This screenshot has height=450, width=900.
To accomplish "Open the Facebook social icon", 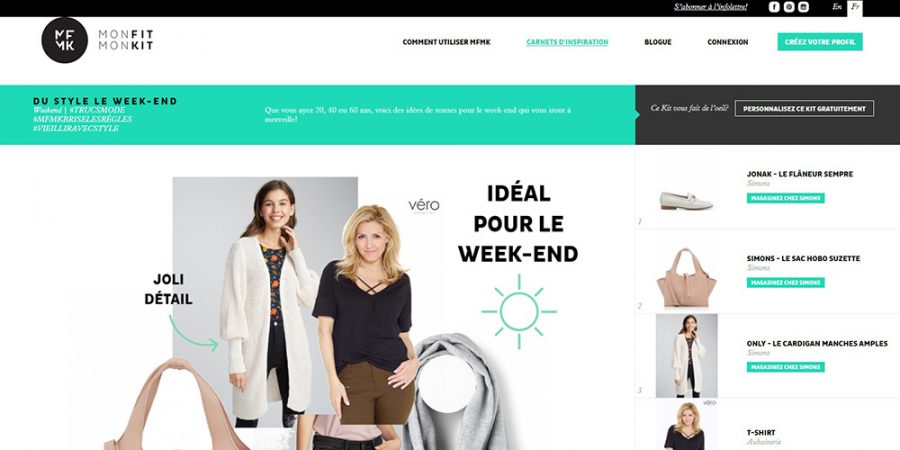I will pos(774,7).
